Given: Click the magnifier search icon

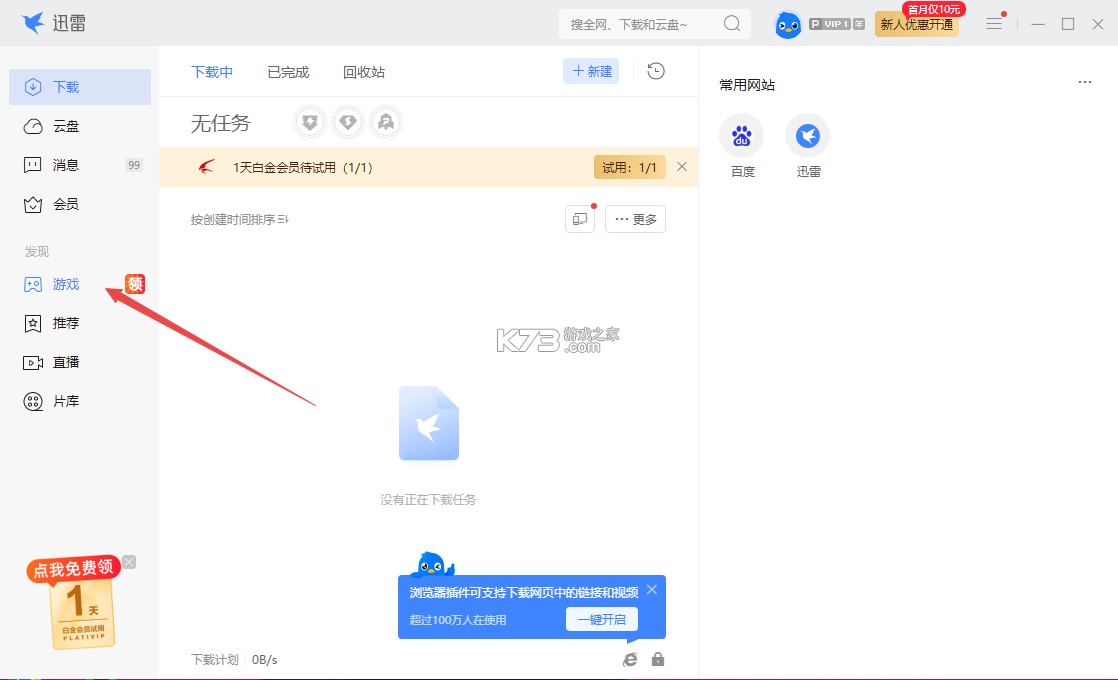Looking at the screenshot, I should point(732,24).
